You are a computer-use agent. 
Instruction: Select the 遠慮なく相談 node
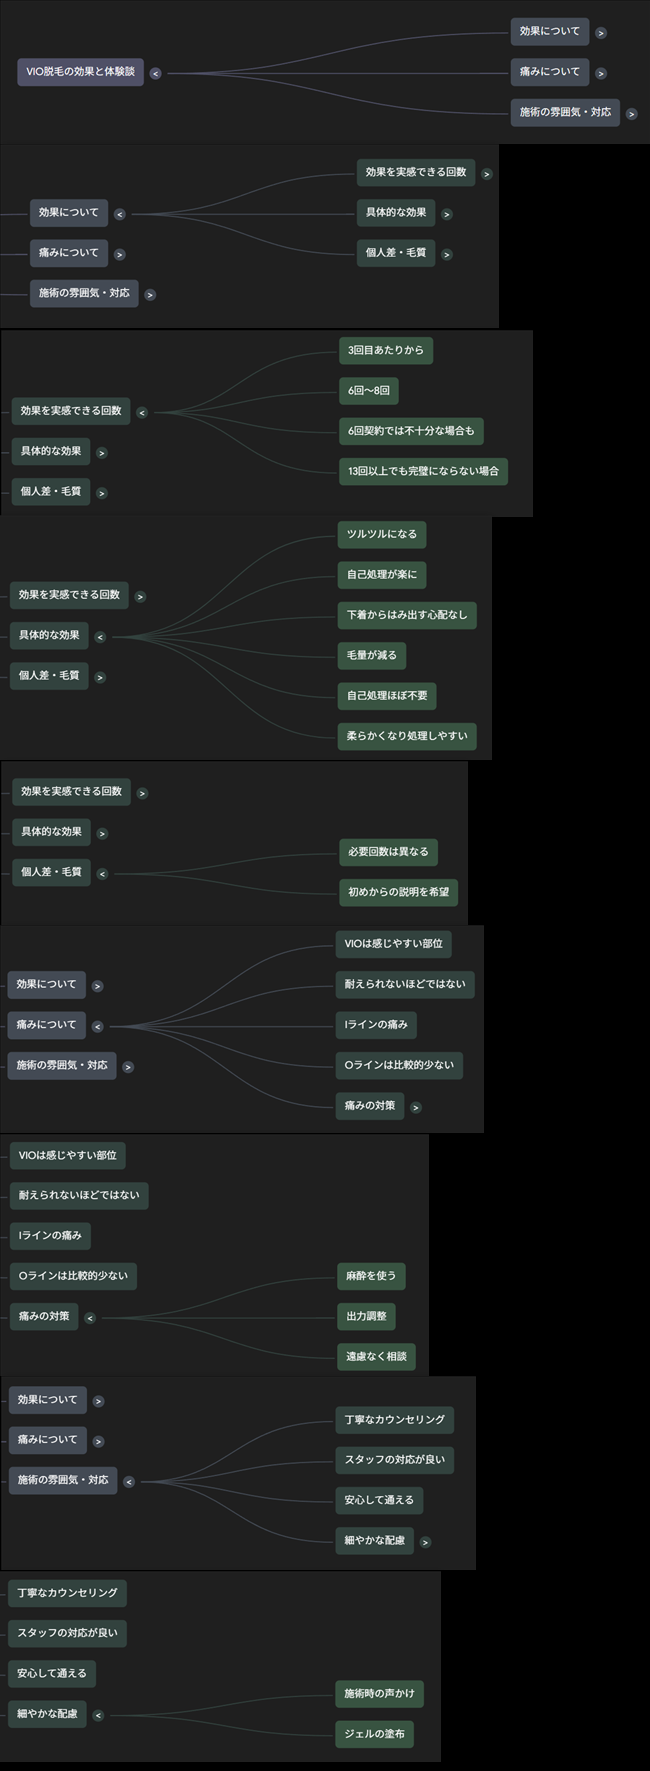pyautogui.click(x=376, y=1357)
